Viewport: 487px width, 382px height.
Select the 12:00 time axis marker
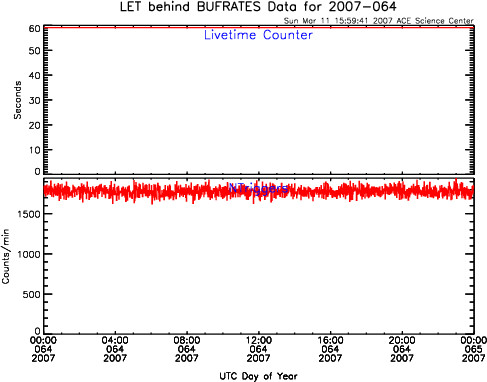point(258,349)
